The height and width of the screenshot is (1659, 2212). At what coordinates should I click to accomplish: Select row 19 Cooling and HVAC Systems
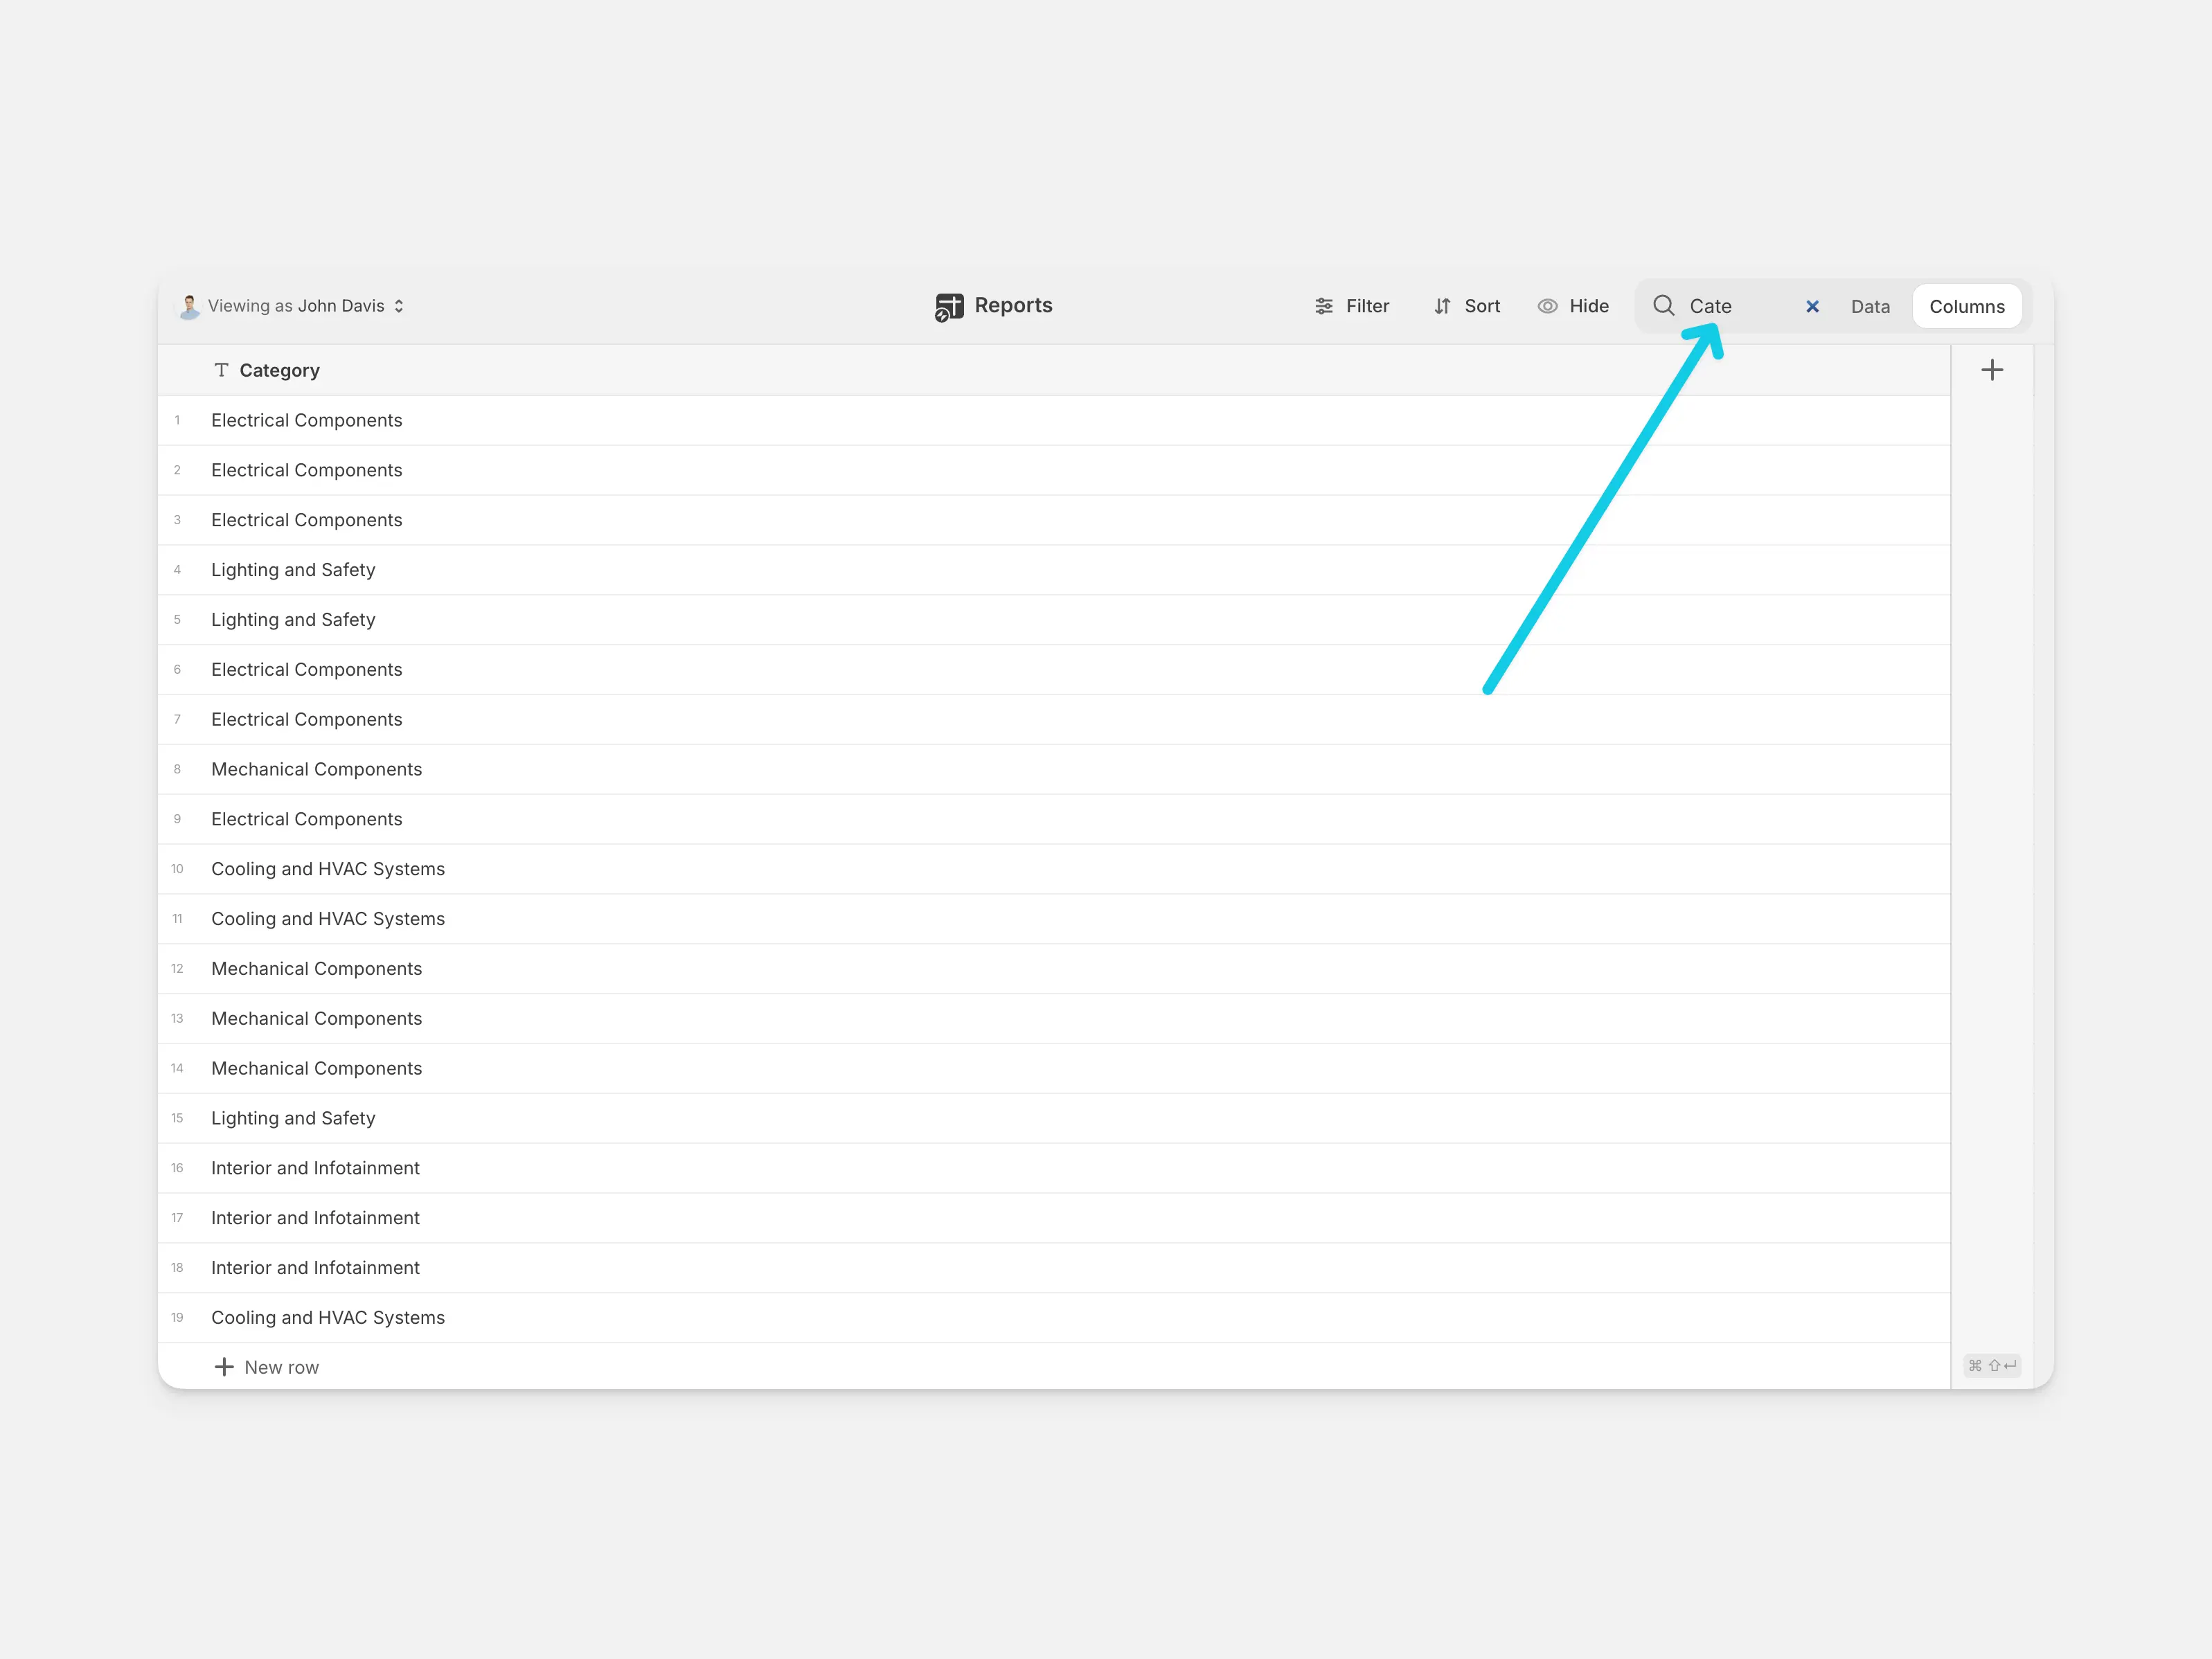pyautogui.click(x=1054, y=1318)
